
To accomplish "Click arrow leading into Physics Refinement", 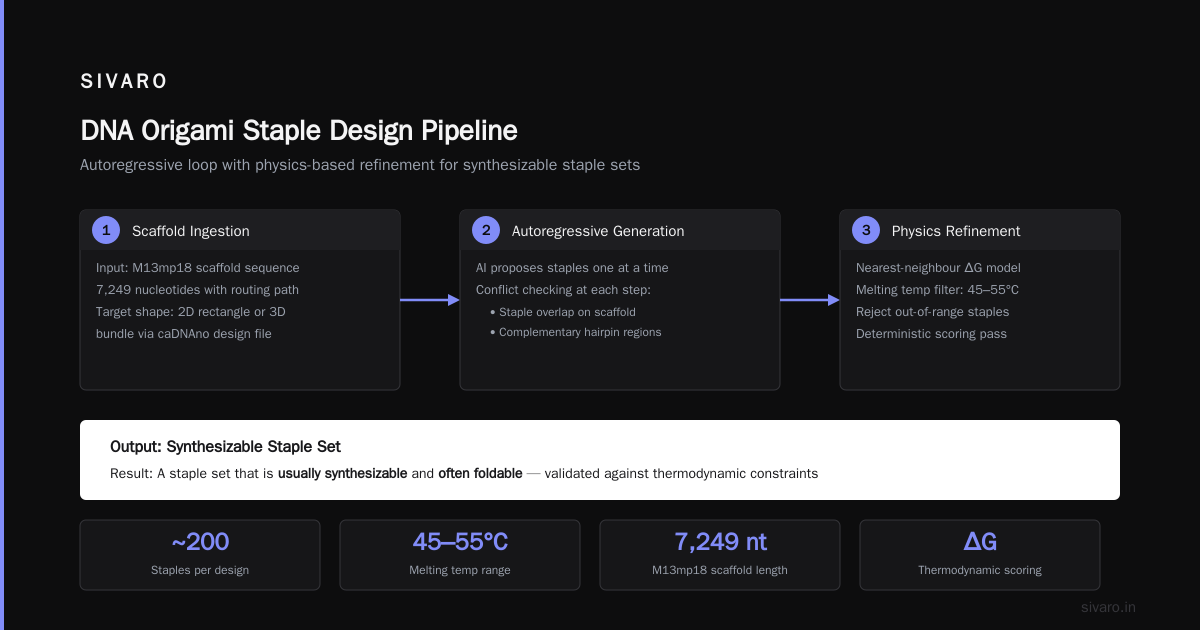I will [x=810, y=299].
